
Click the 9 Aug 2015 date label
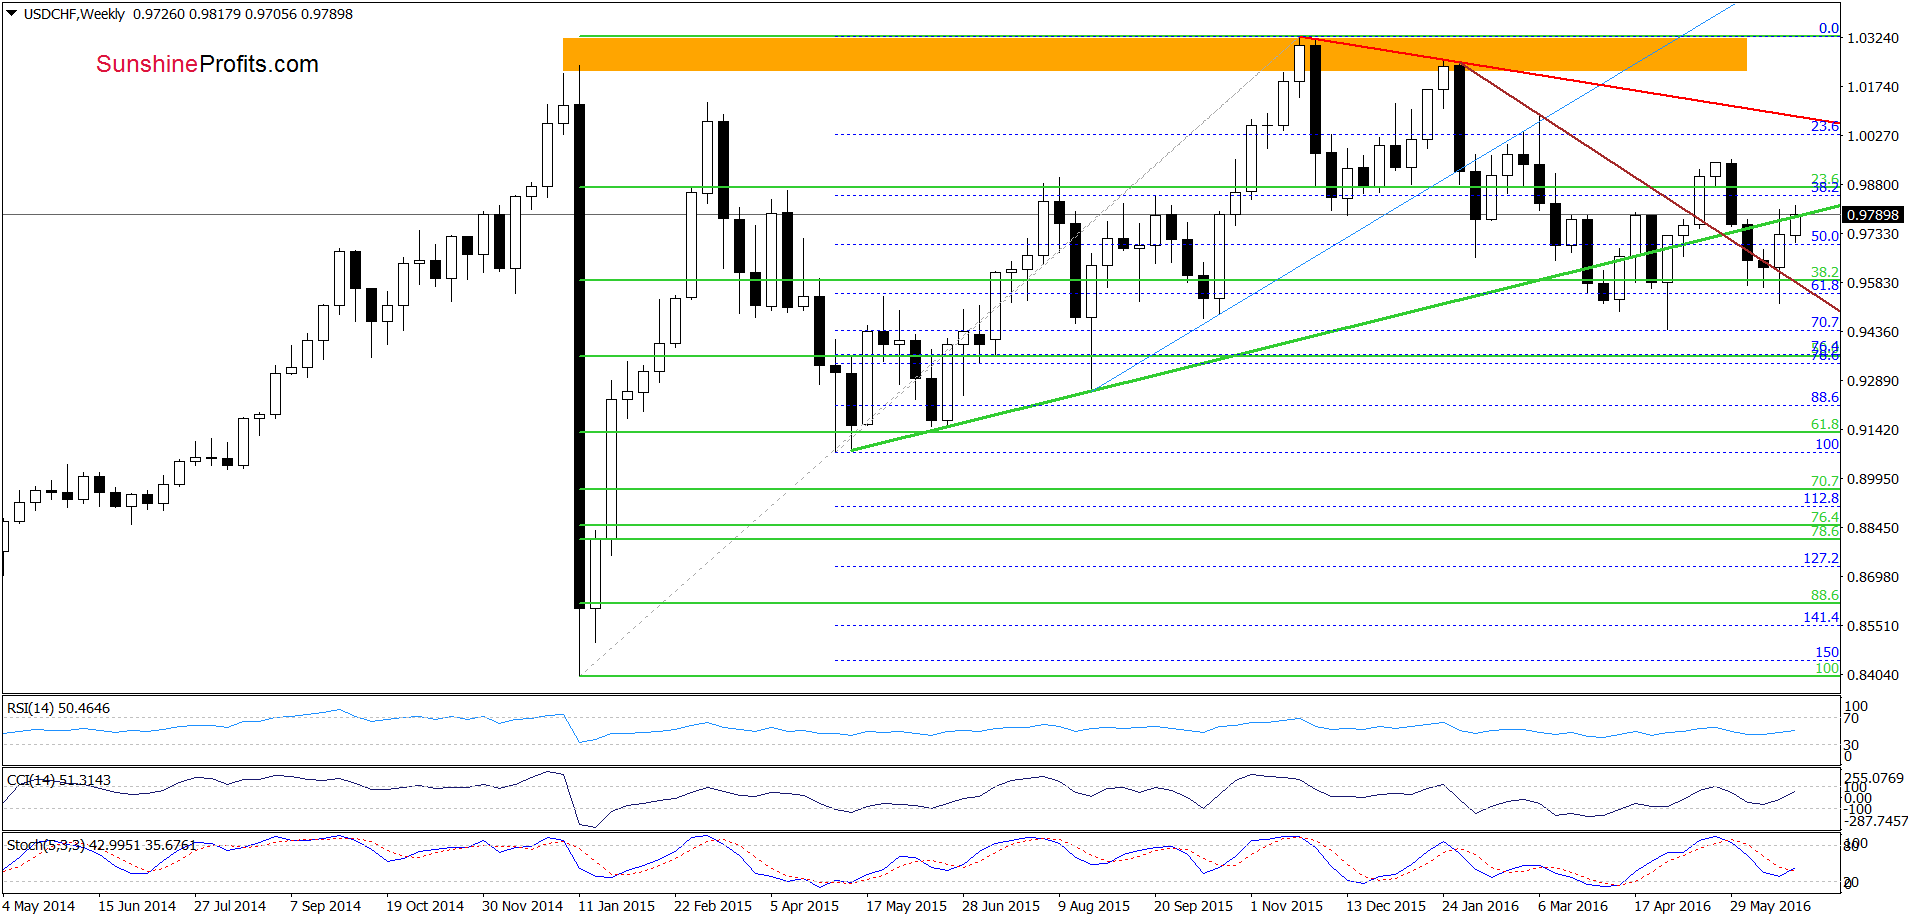(x=1094, y=906)
